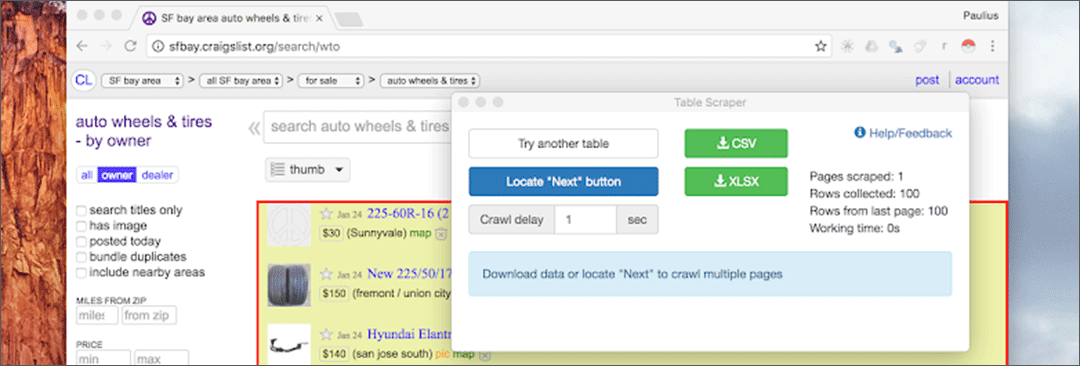1080x366 pixels.
Task: Open the tire stack thumbnail of New 225/50/17
Action: (289, 285)
